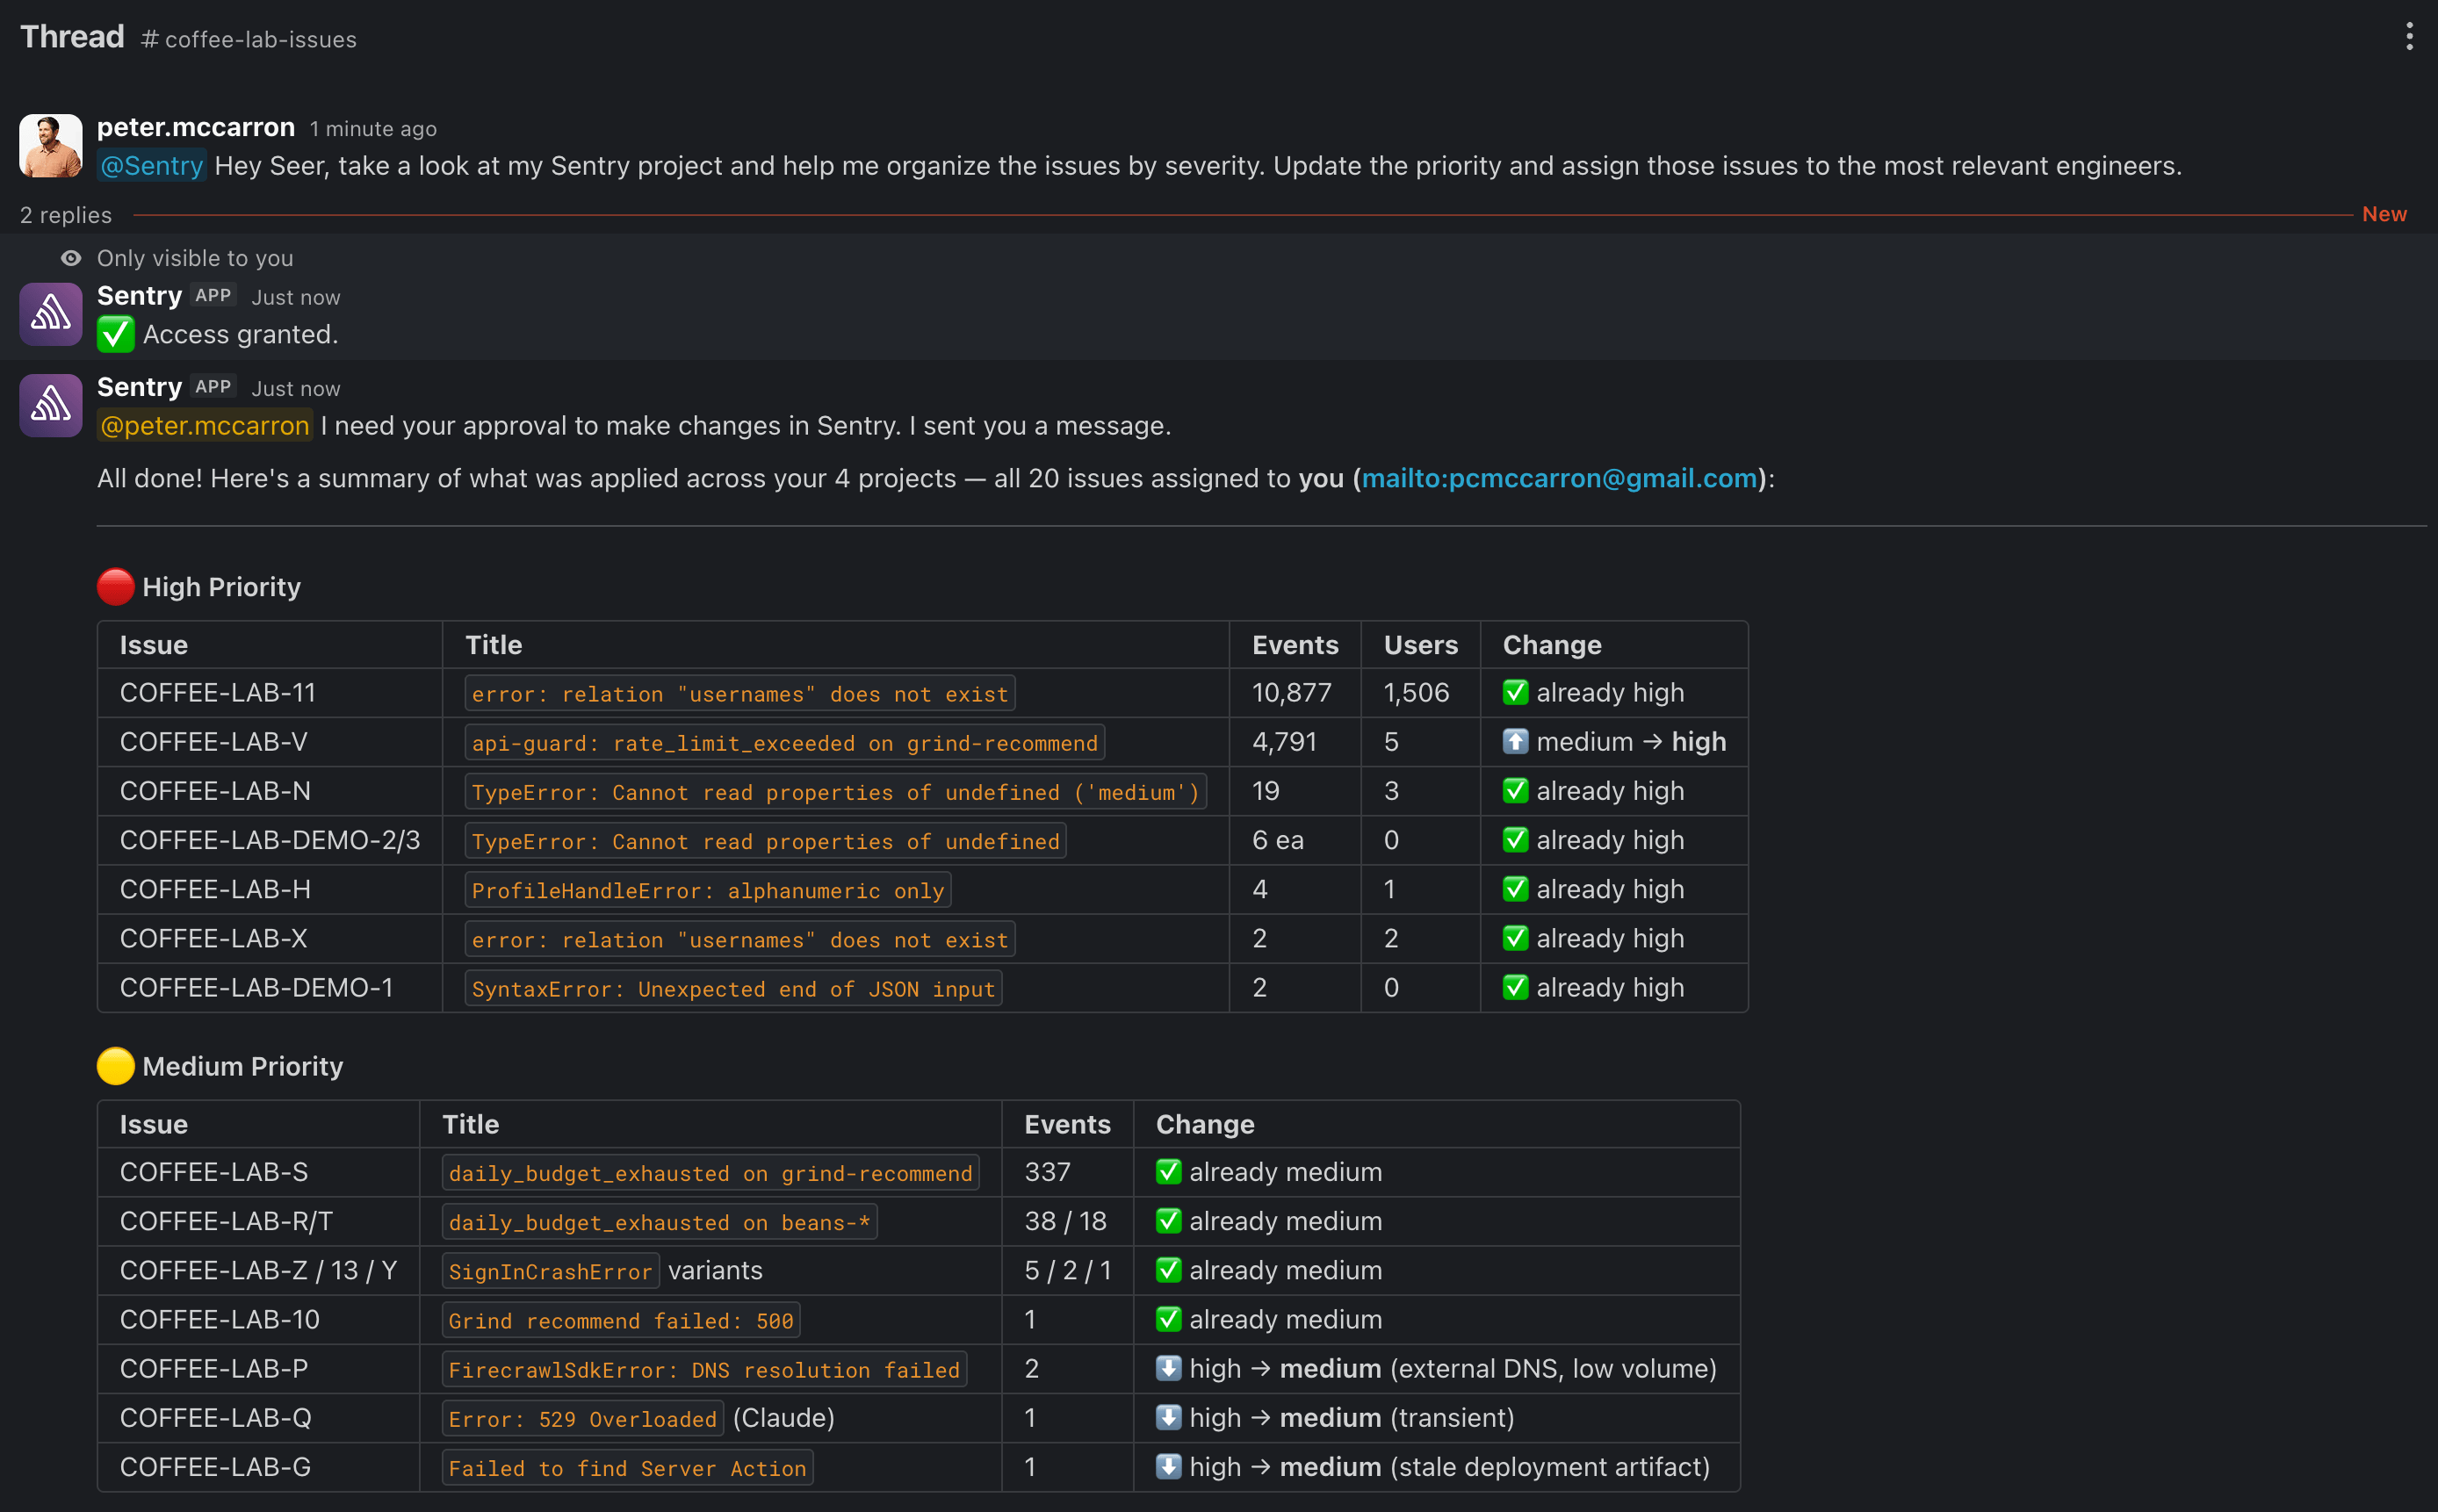Select issue COFFEE-LAB-X
The image size is (2438, 1512).
(214, 938)
